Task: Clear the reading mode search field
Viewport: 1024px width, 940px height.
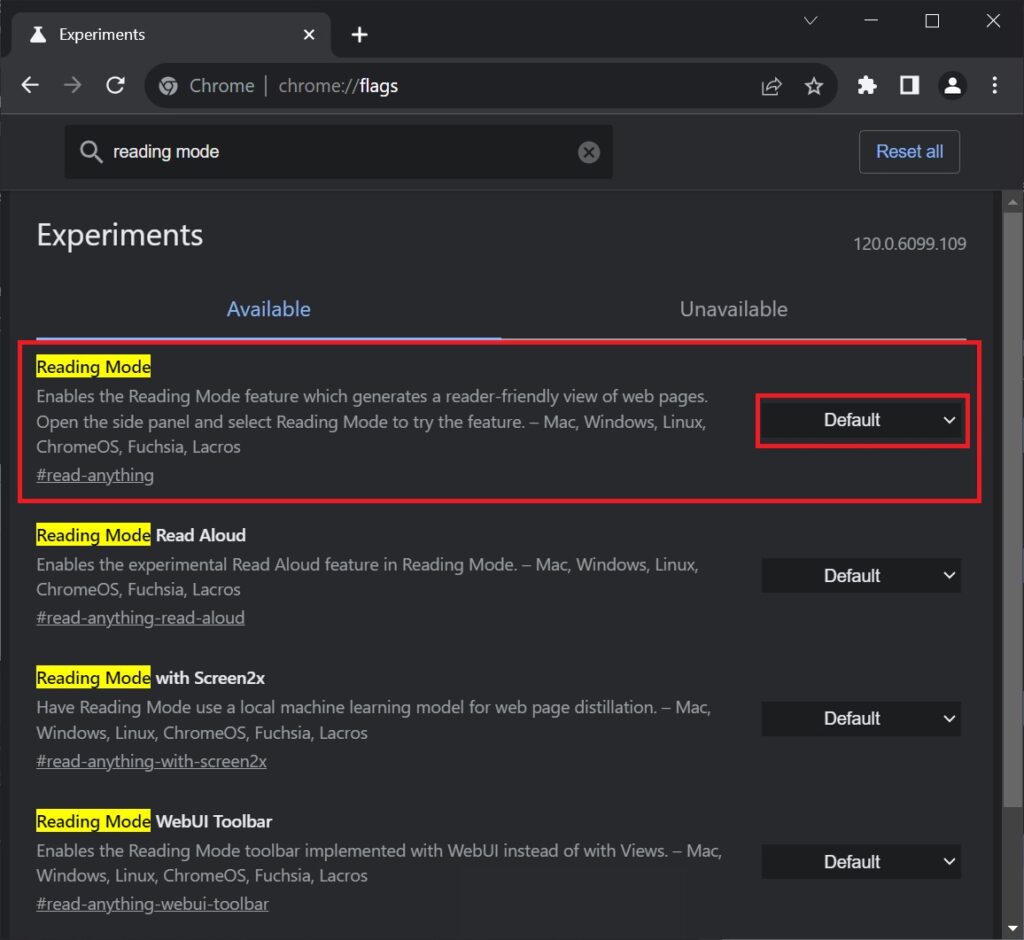Action: point(589,151)
